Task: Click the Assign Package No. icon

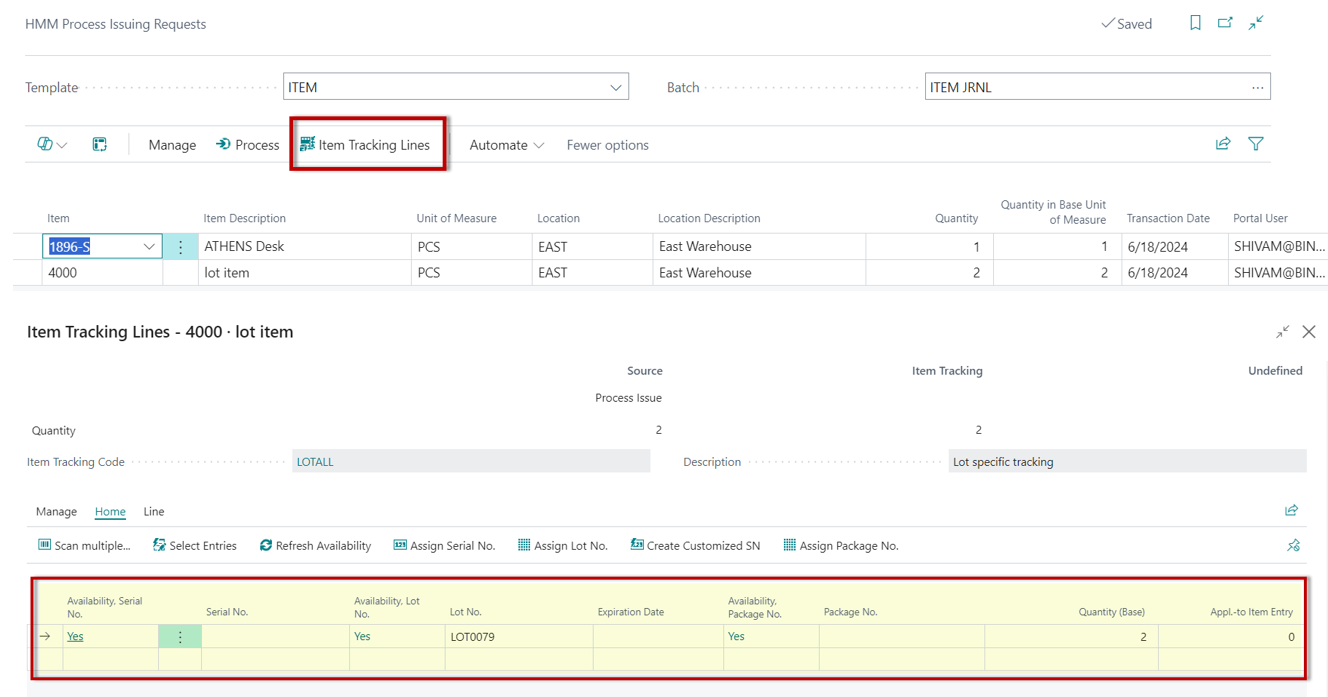Action: (789, 545)
